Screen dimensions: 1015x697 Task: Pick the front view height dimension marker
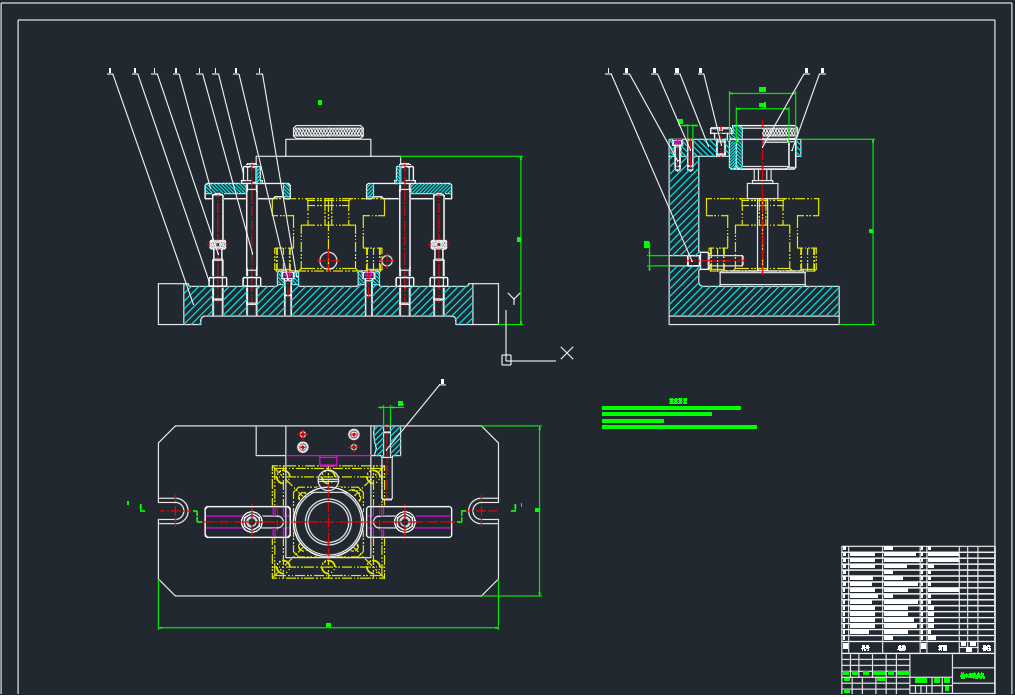tap(519, 240)
